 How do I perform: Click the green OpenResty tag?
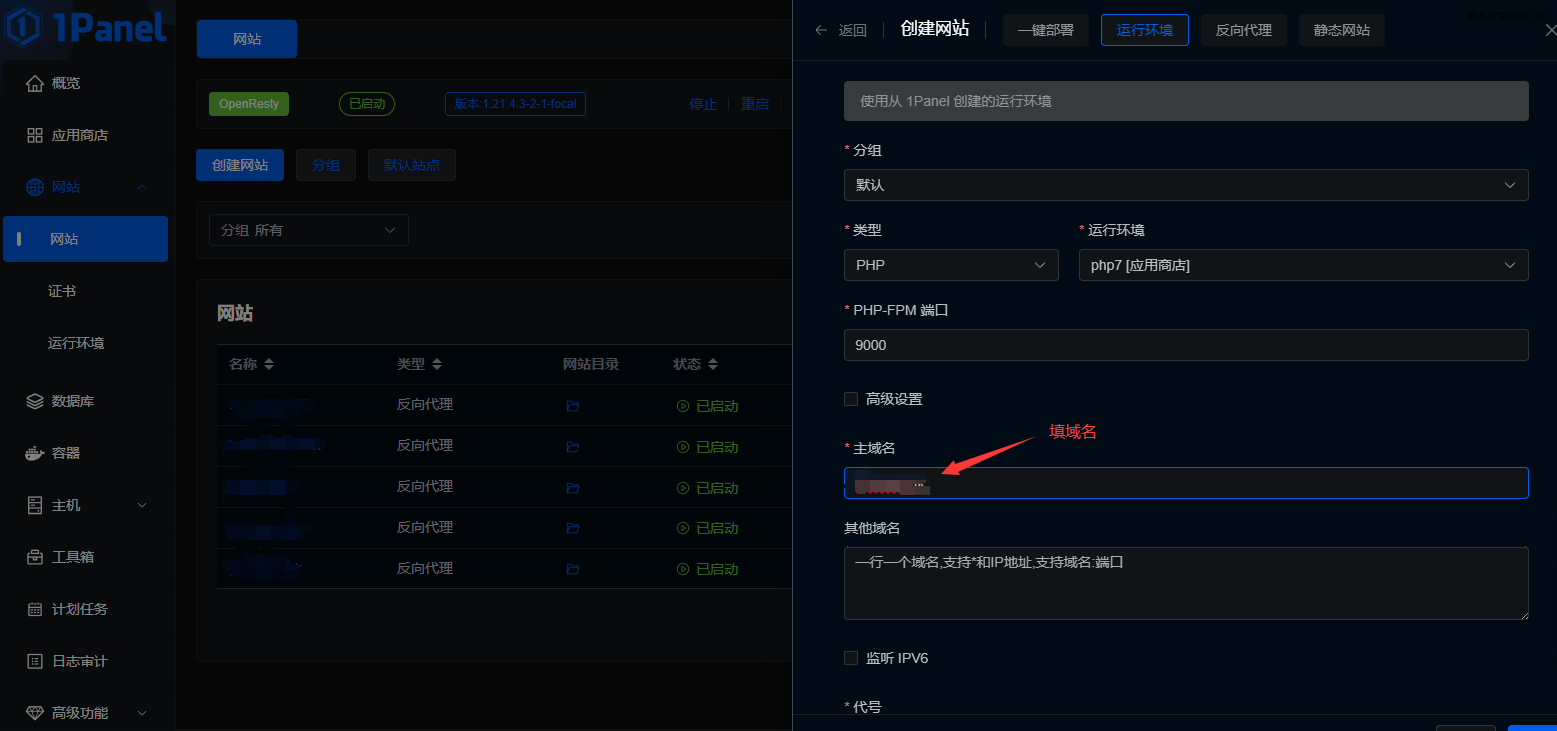tap(249, 104)
